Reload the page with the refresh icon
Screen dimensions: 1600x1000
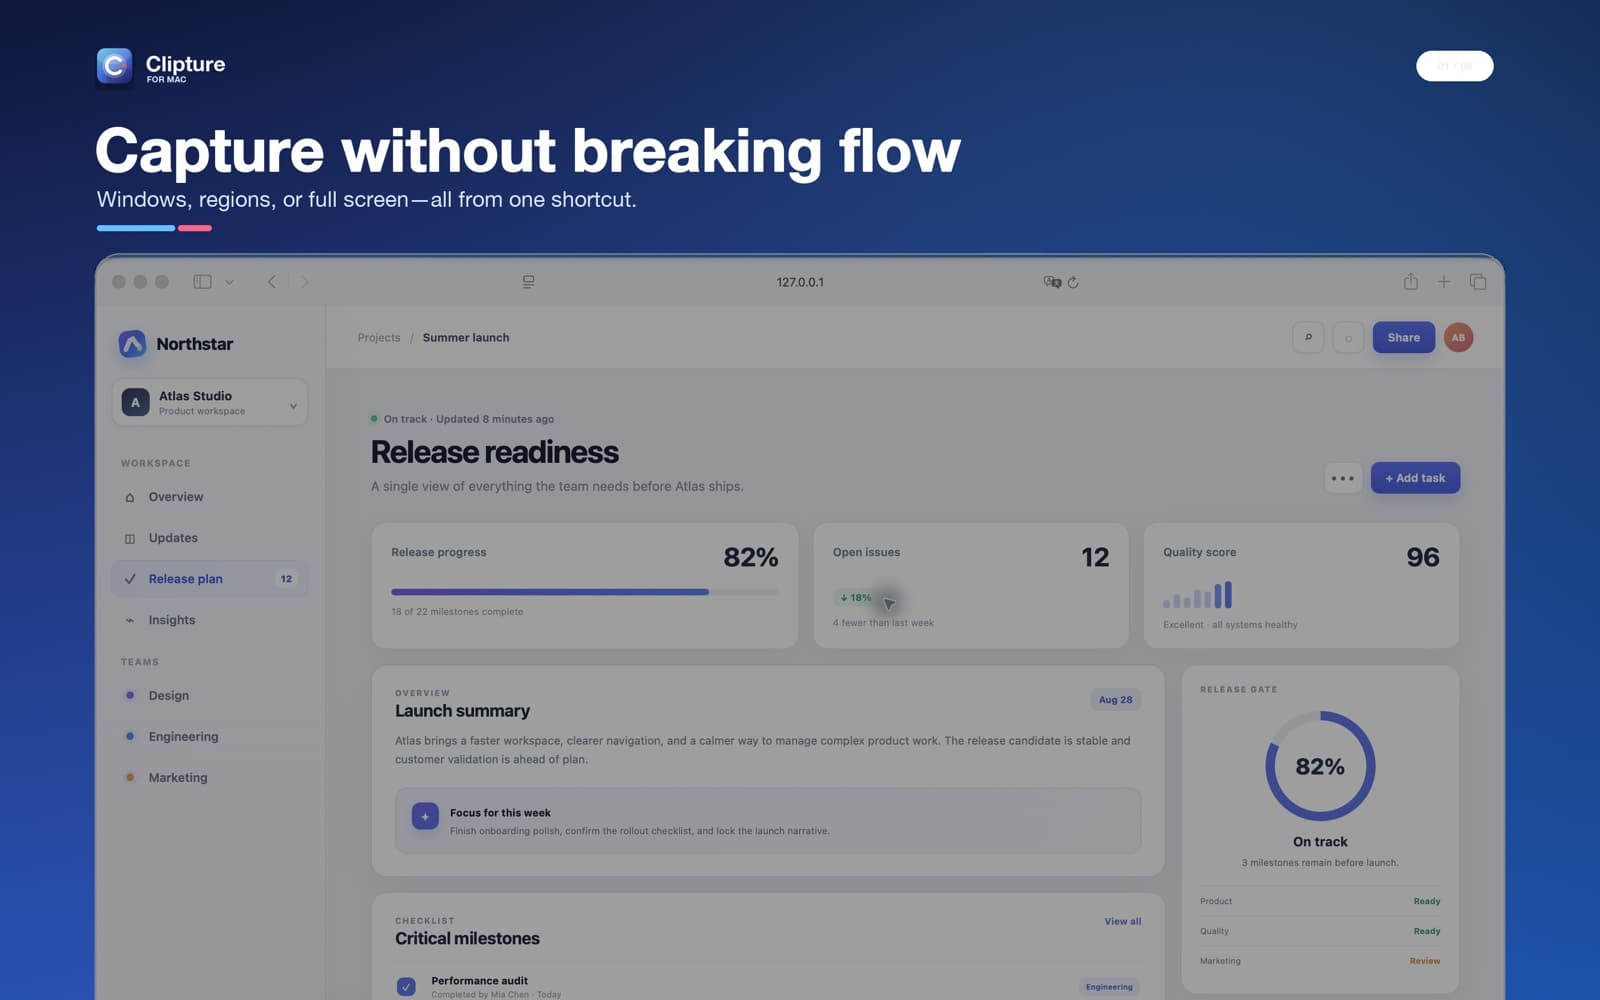pyautogui.click(x=1072, y=282)
